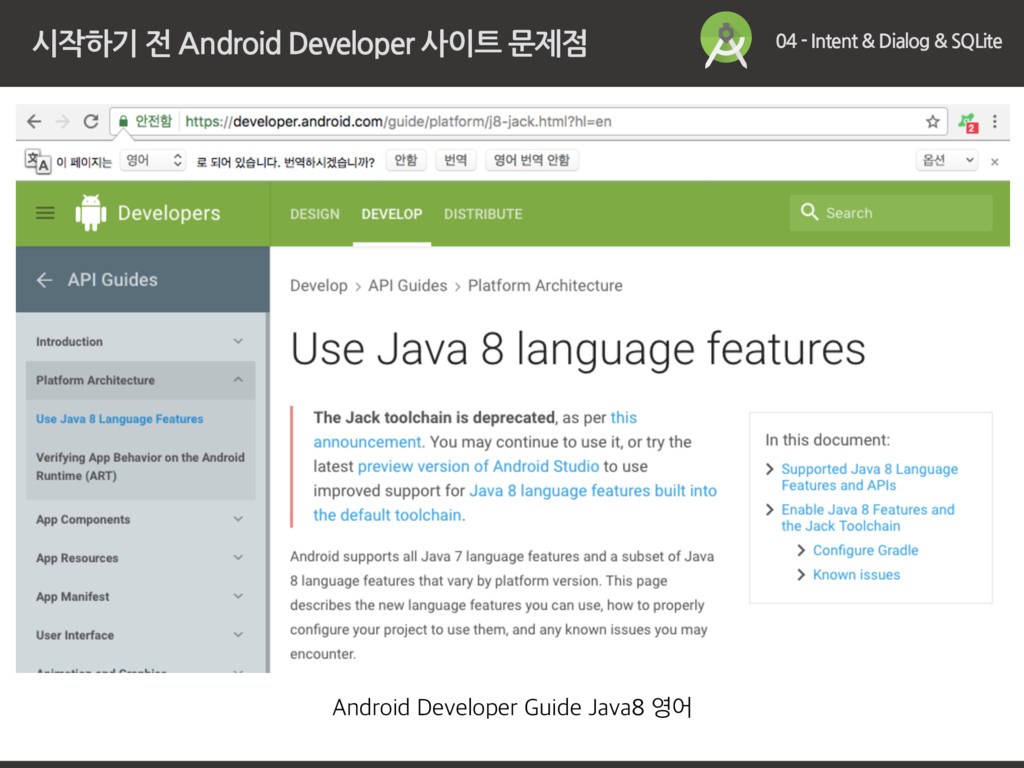This screenshot has height=768, width=1024.
Task: Switch to the DISTRIBUTE tab
Action: (x=483, y=214)
